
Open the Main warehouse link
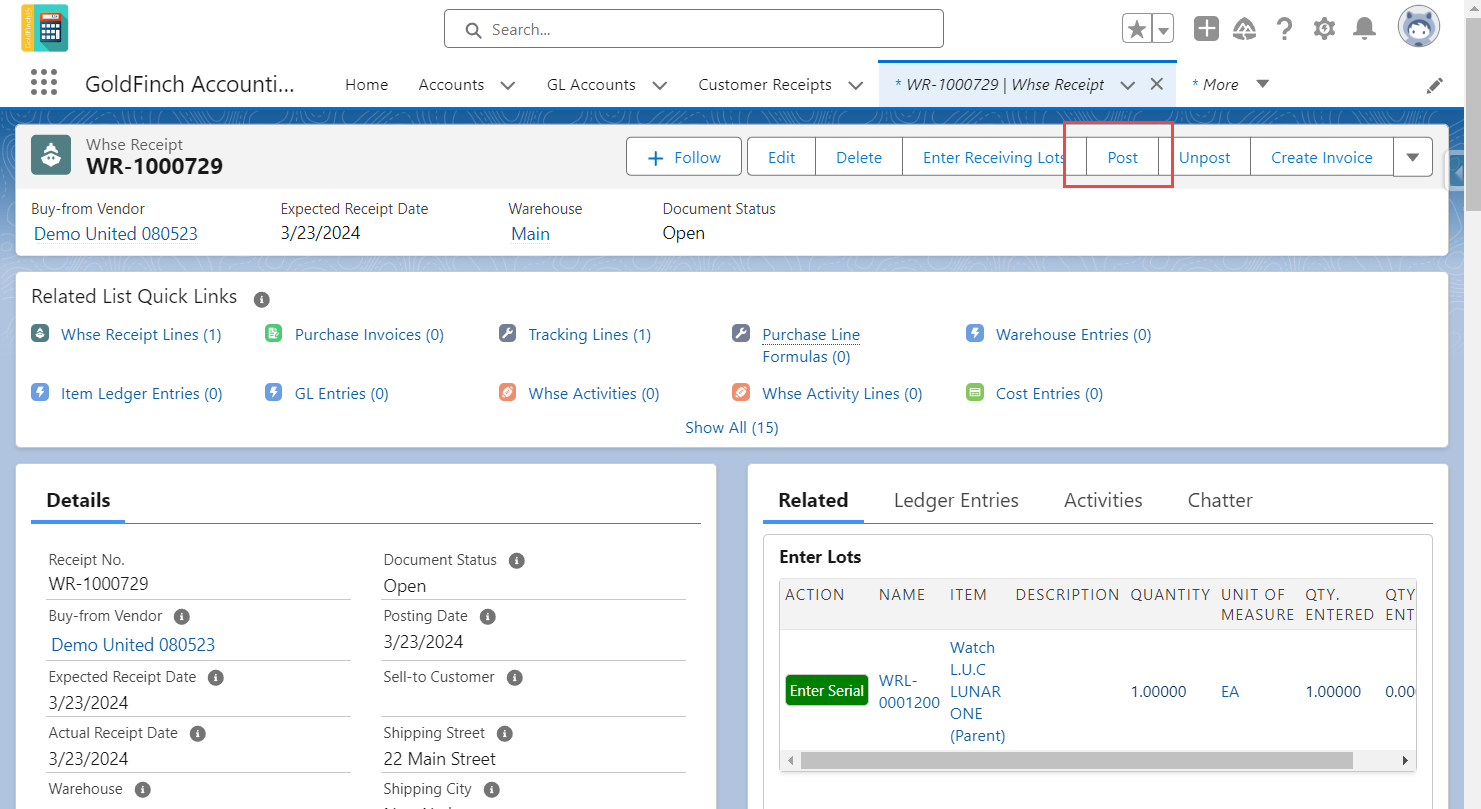530,234
